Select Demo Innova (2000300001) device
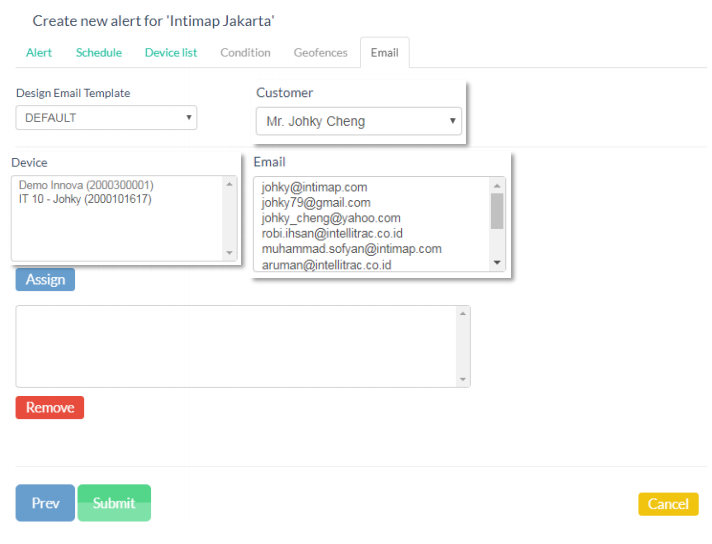The height and width of the screenshot is (544, 712). pos(86,186)
